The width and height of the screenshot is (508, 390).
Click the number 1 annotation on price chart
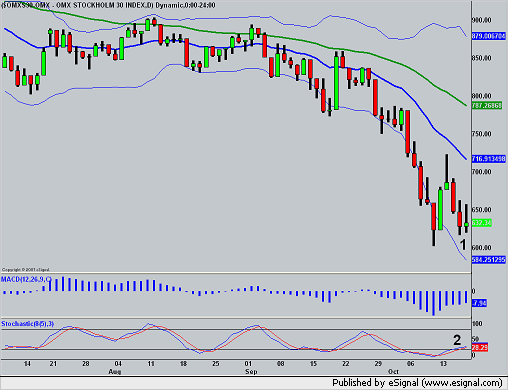click(463, 245)
